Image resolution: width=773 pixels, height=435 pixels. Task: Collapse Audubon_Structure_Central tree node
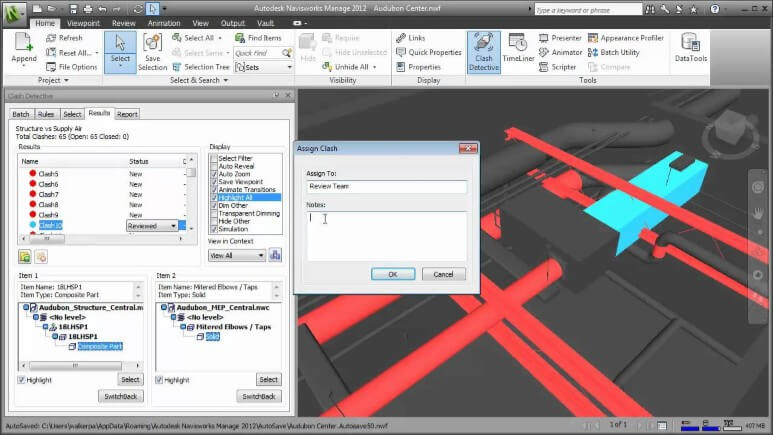pos(26,307)
